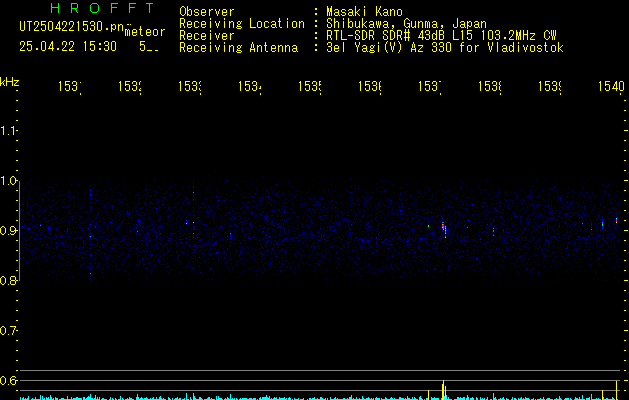Click the 0.7 frequency axis label

tap(8, 330)
